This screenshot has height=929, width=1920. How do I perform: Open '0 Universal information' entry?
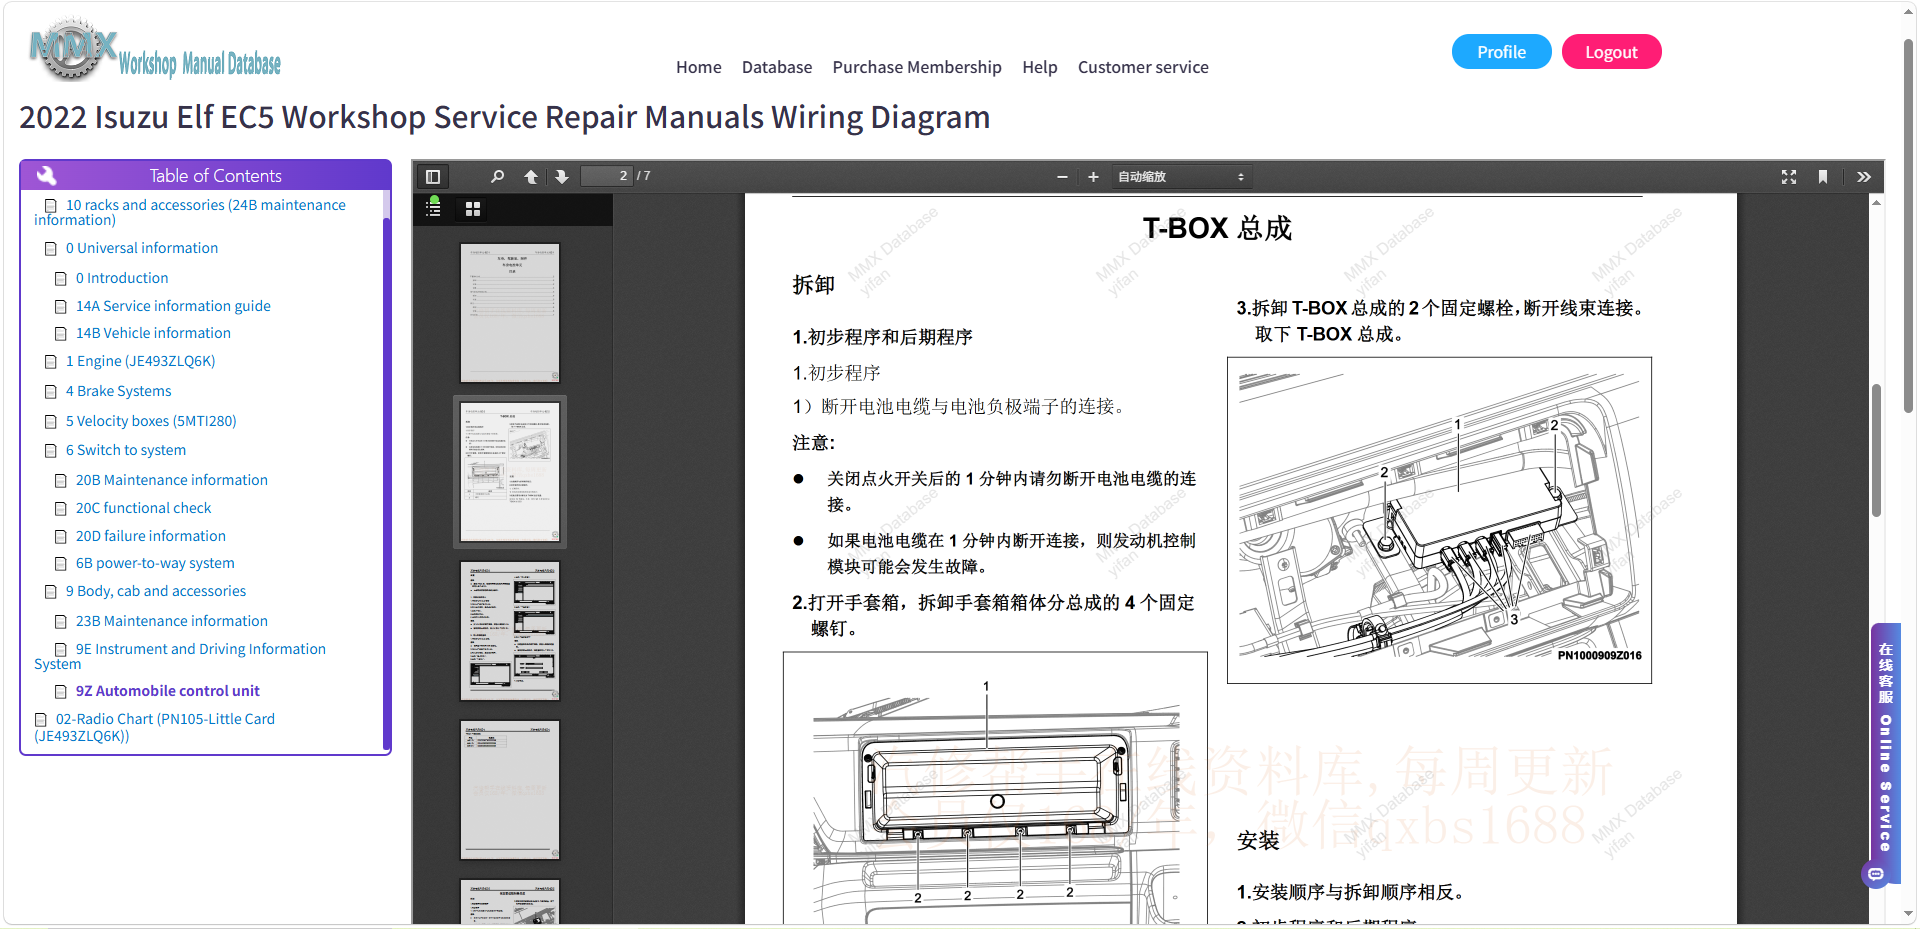(142, 248)
